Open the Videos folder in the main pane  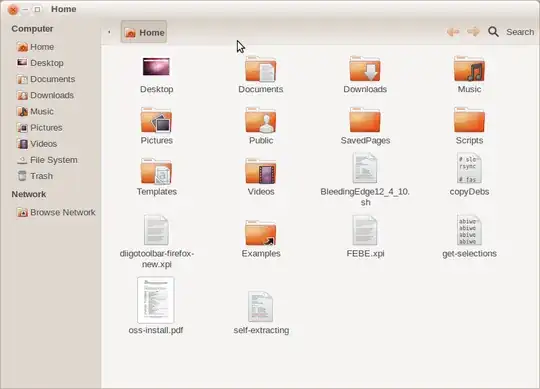tap(261, 171)
